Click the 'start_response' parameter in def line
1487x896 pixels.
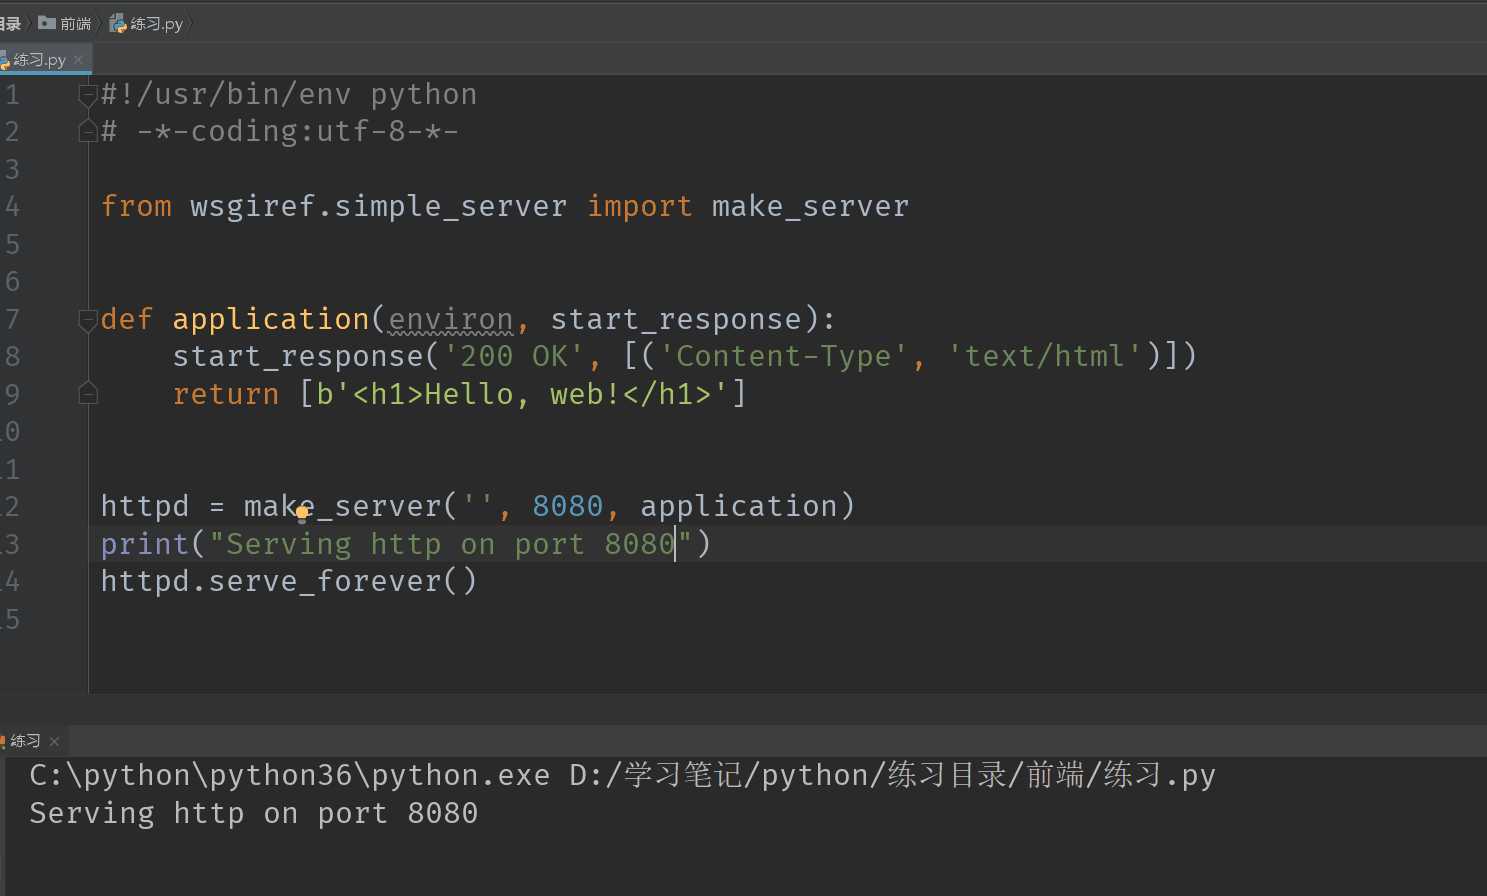coord(676,319)
